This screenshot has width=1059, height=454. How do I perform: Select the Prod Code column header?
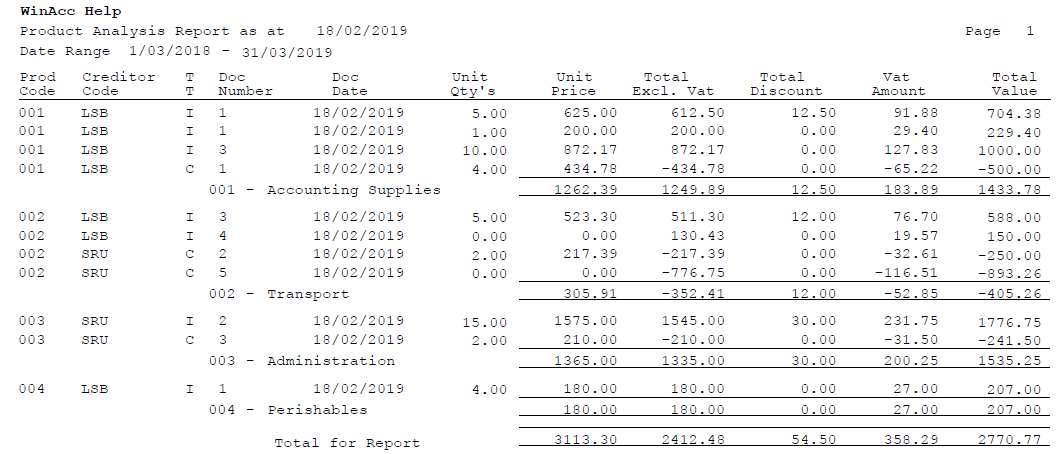pyautogui.click(x=38, y=84)
